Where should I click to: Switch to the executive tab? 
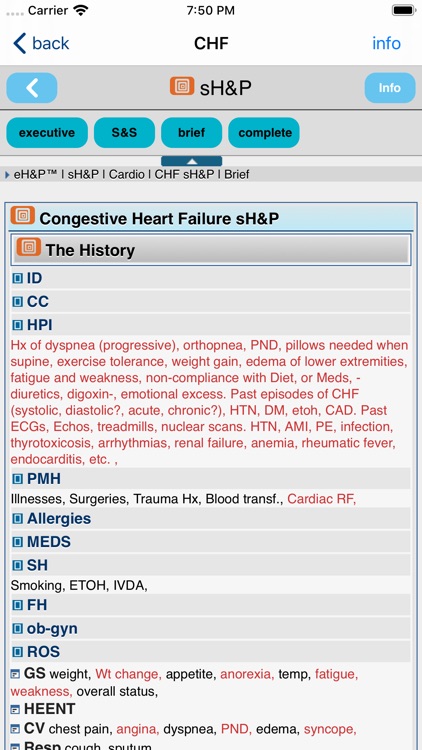click(x=47, y=132)
